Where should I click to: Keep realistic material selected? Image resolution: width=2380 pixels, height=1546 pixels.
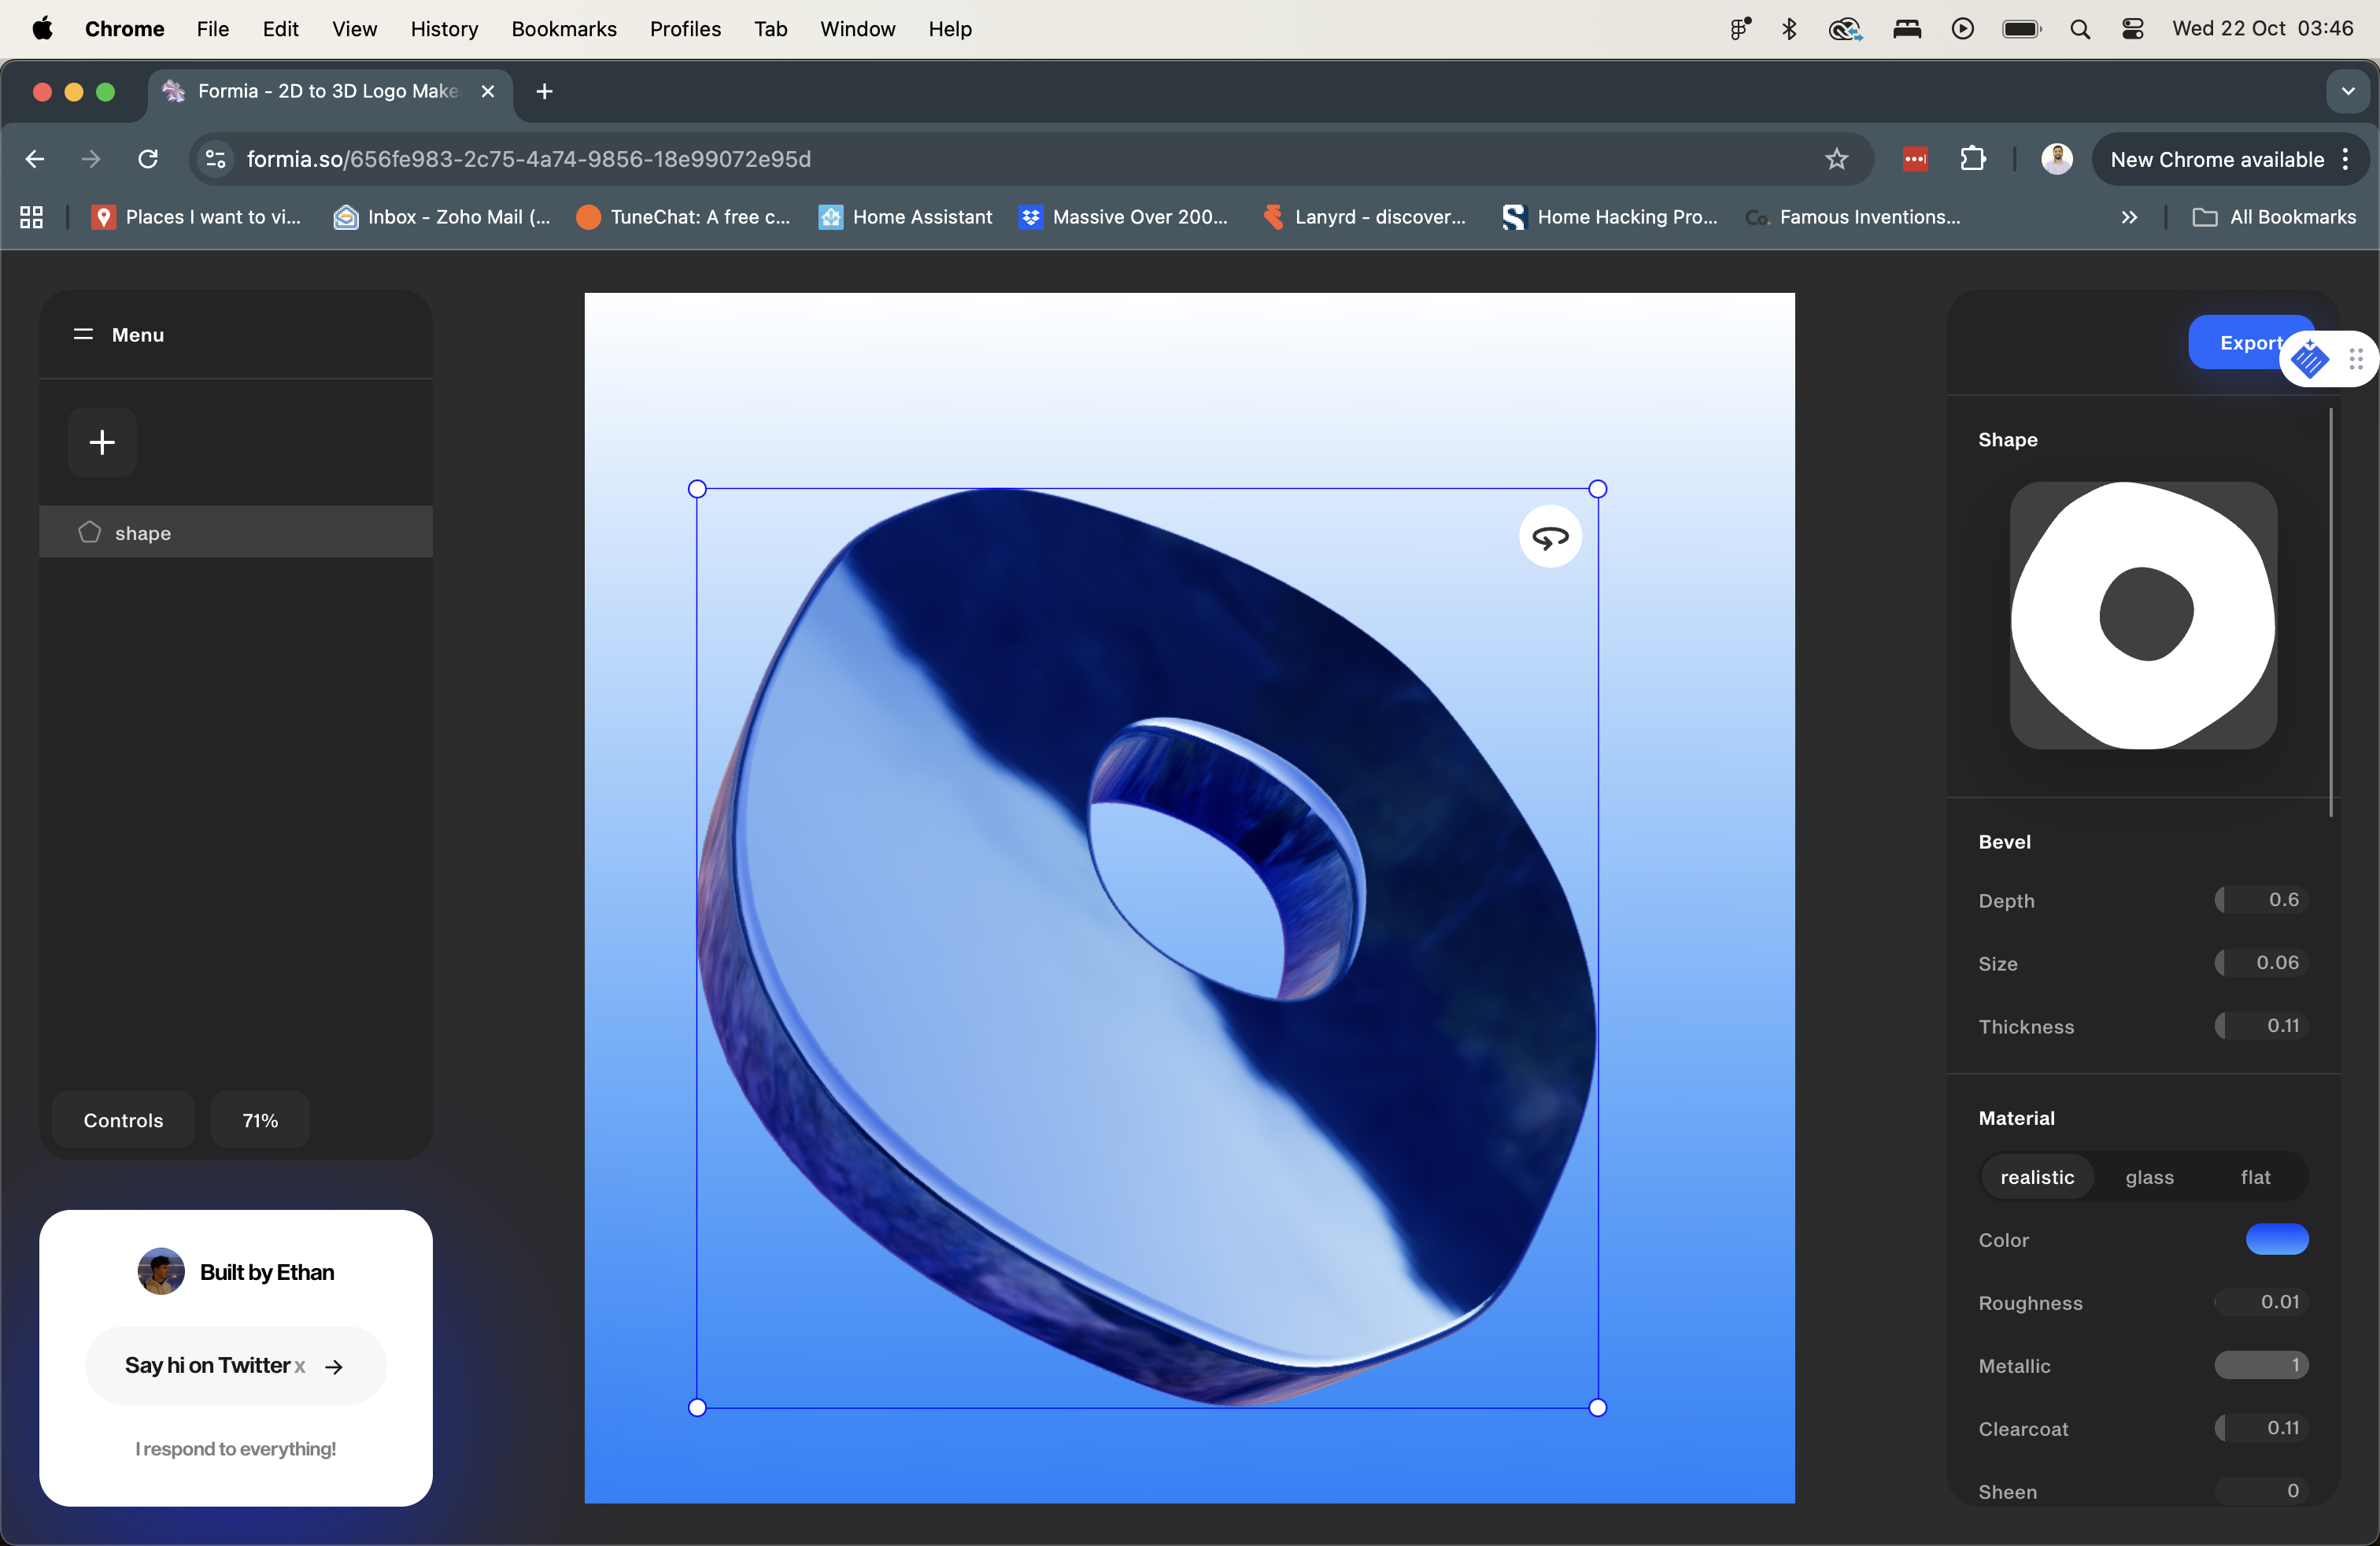coord(2037,1176)
